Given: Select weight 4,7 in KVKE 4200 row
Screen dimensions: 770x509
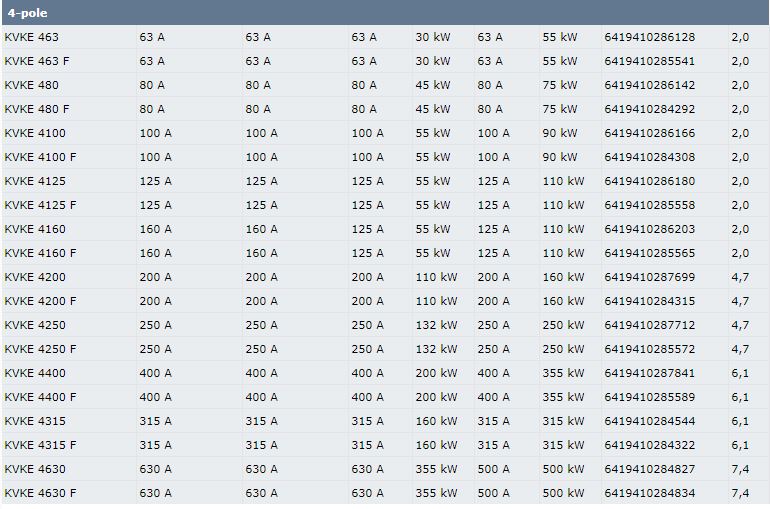Looking at the screenshot, I should coord(740,278).
